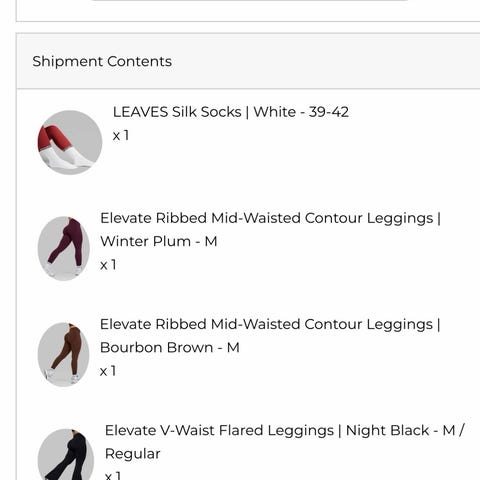The width and height of the screenshot is (480, 480).
Task: Open the first Elevate Ribbed Mid-Waisted Contour Leggings title
Action: tap(266, 218)
